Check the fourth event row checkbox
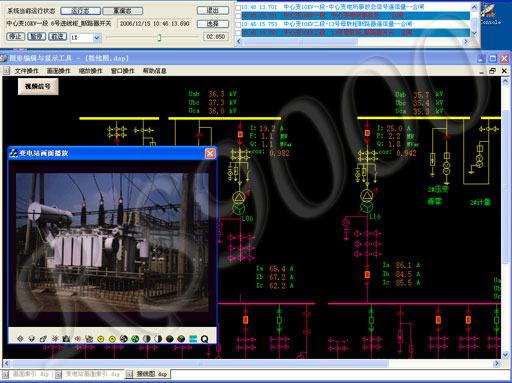Screen dimensions: 512x383 pos(238,33)
